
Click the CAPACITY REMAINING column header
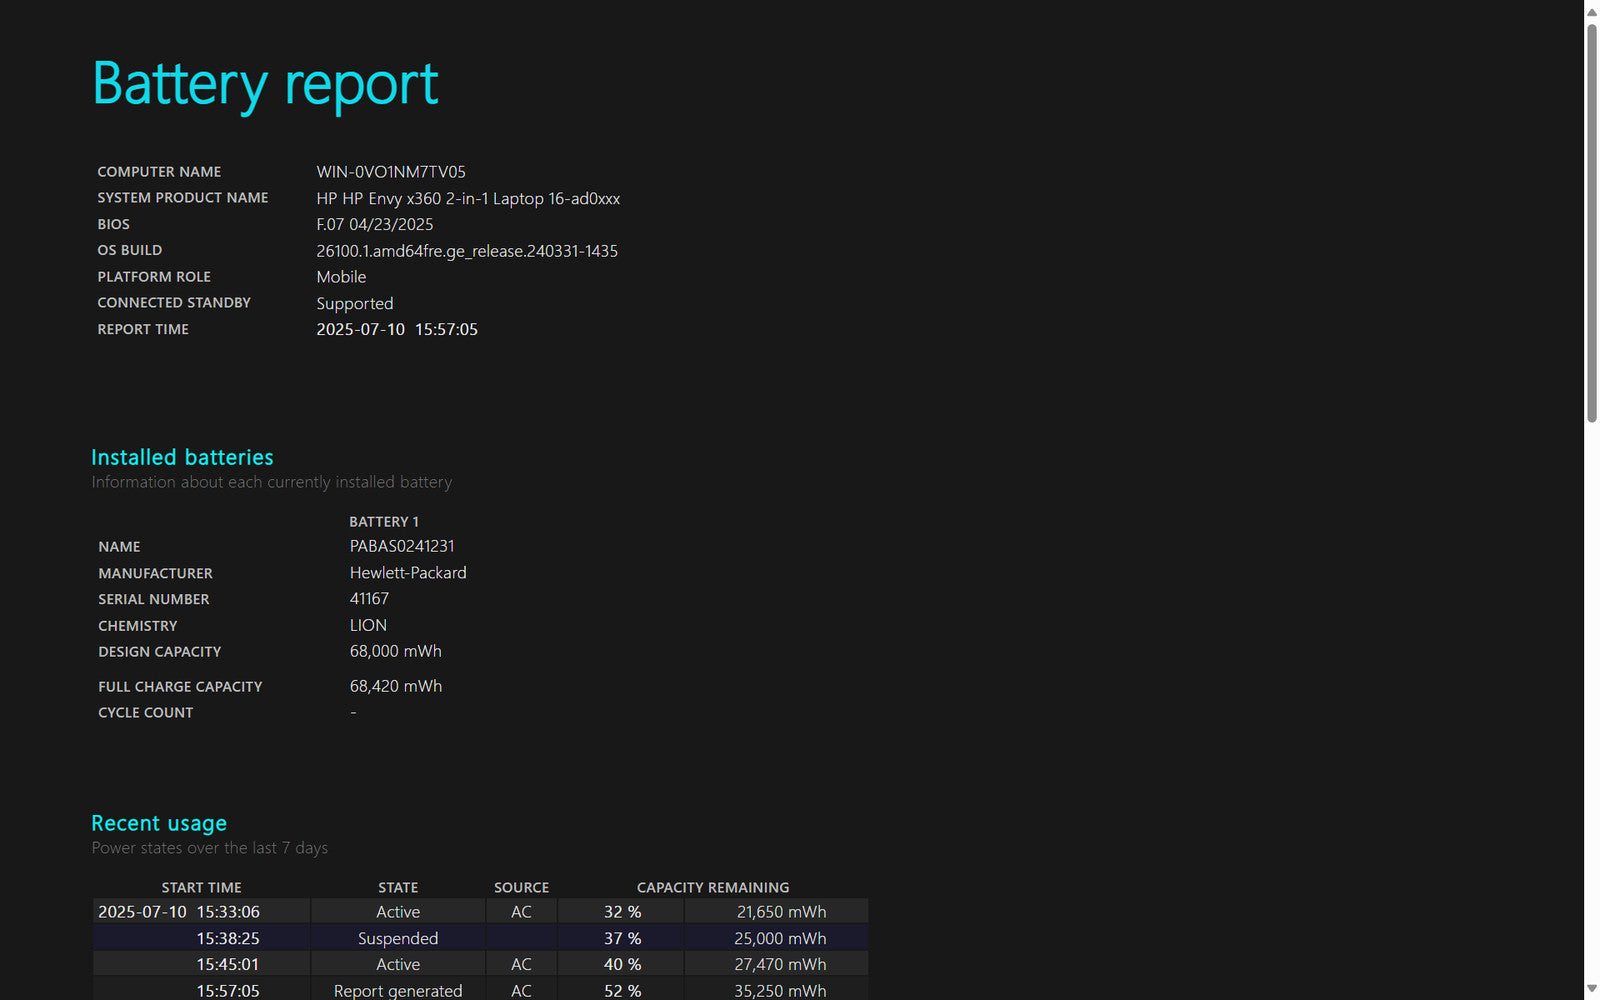712,887
